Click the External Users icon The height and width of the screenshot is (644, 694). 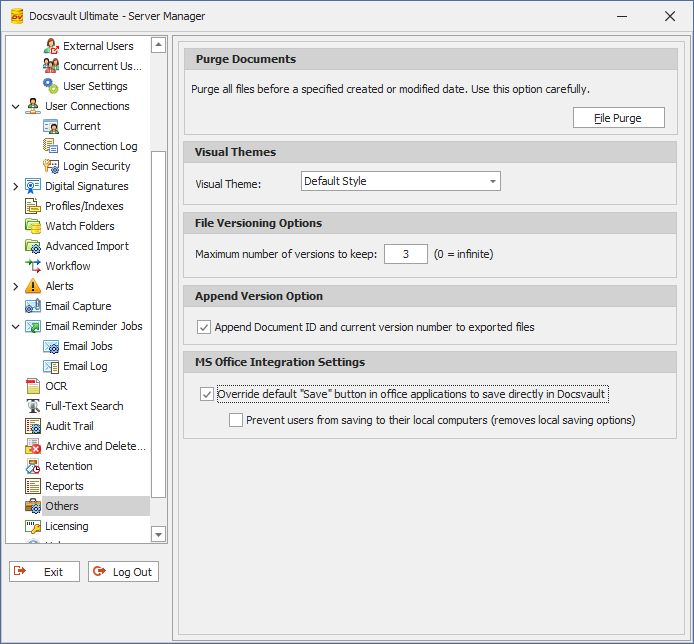51,46
